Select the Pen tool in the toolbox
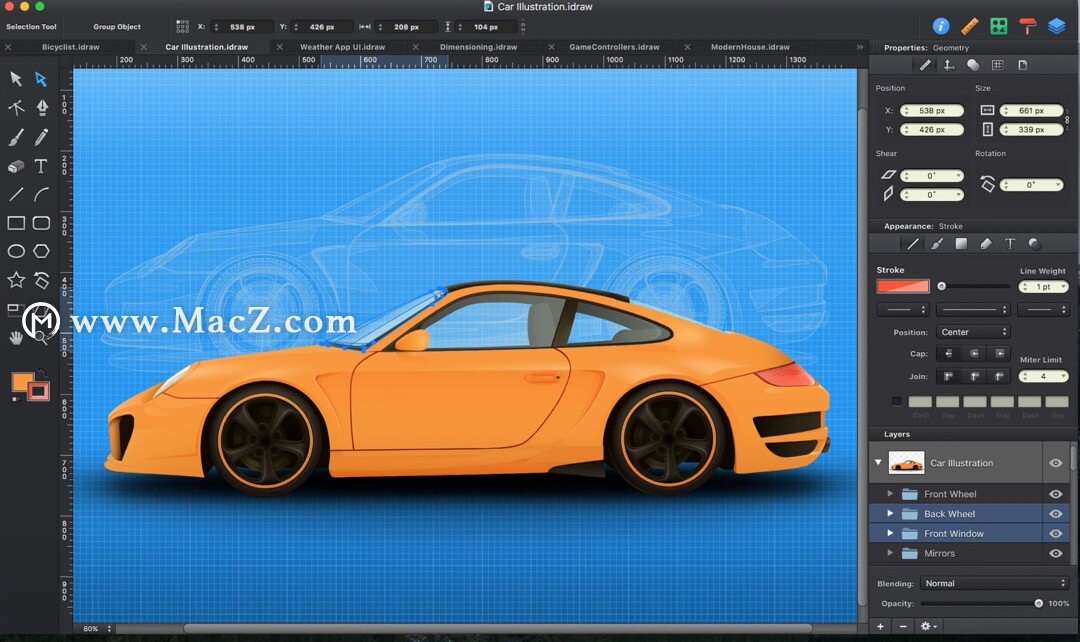The image size is (1080, 642). pyautogui.click(x=42, y=107)
